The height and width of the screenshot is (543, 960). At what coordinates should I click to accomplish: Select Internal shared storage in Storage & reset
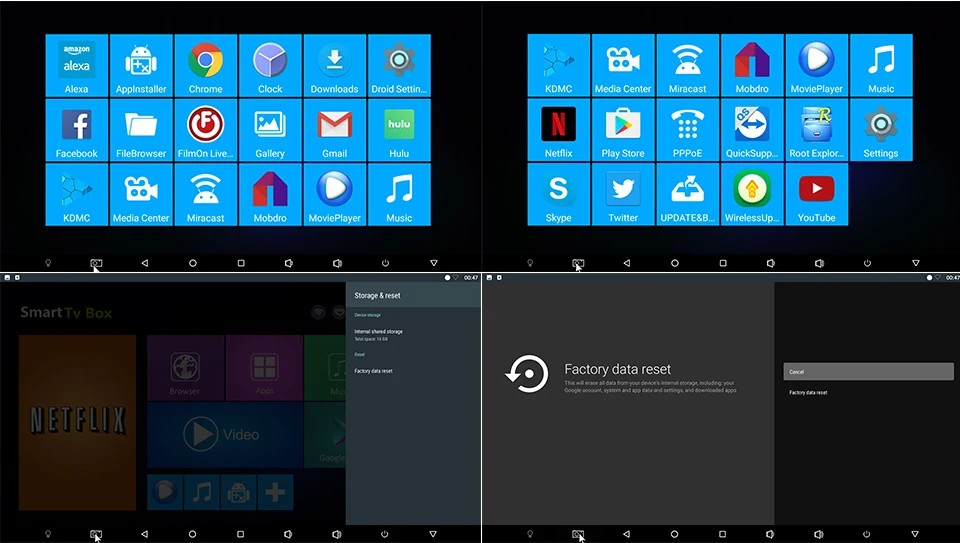413,335
